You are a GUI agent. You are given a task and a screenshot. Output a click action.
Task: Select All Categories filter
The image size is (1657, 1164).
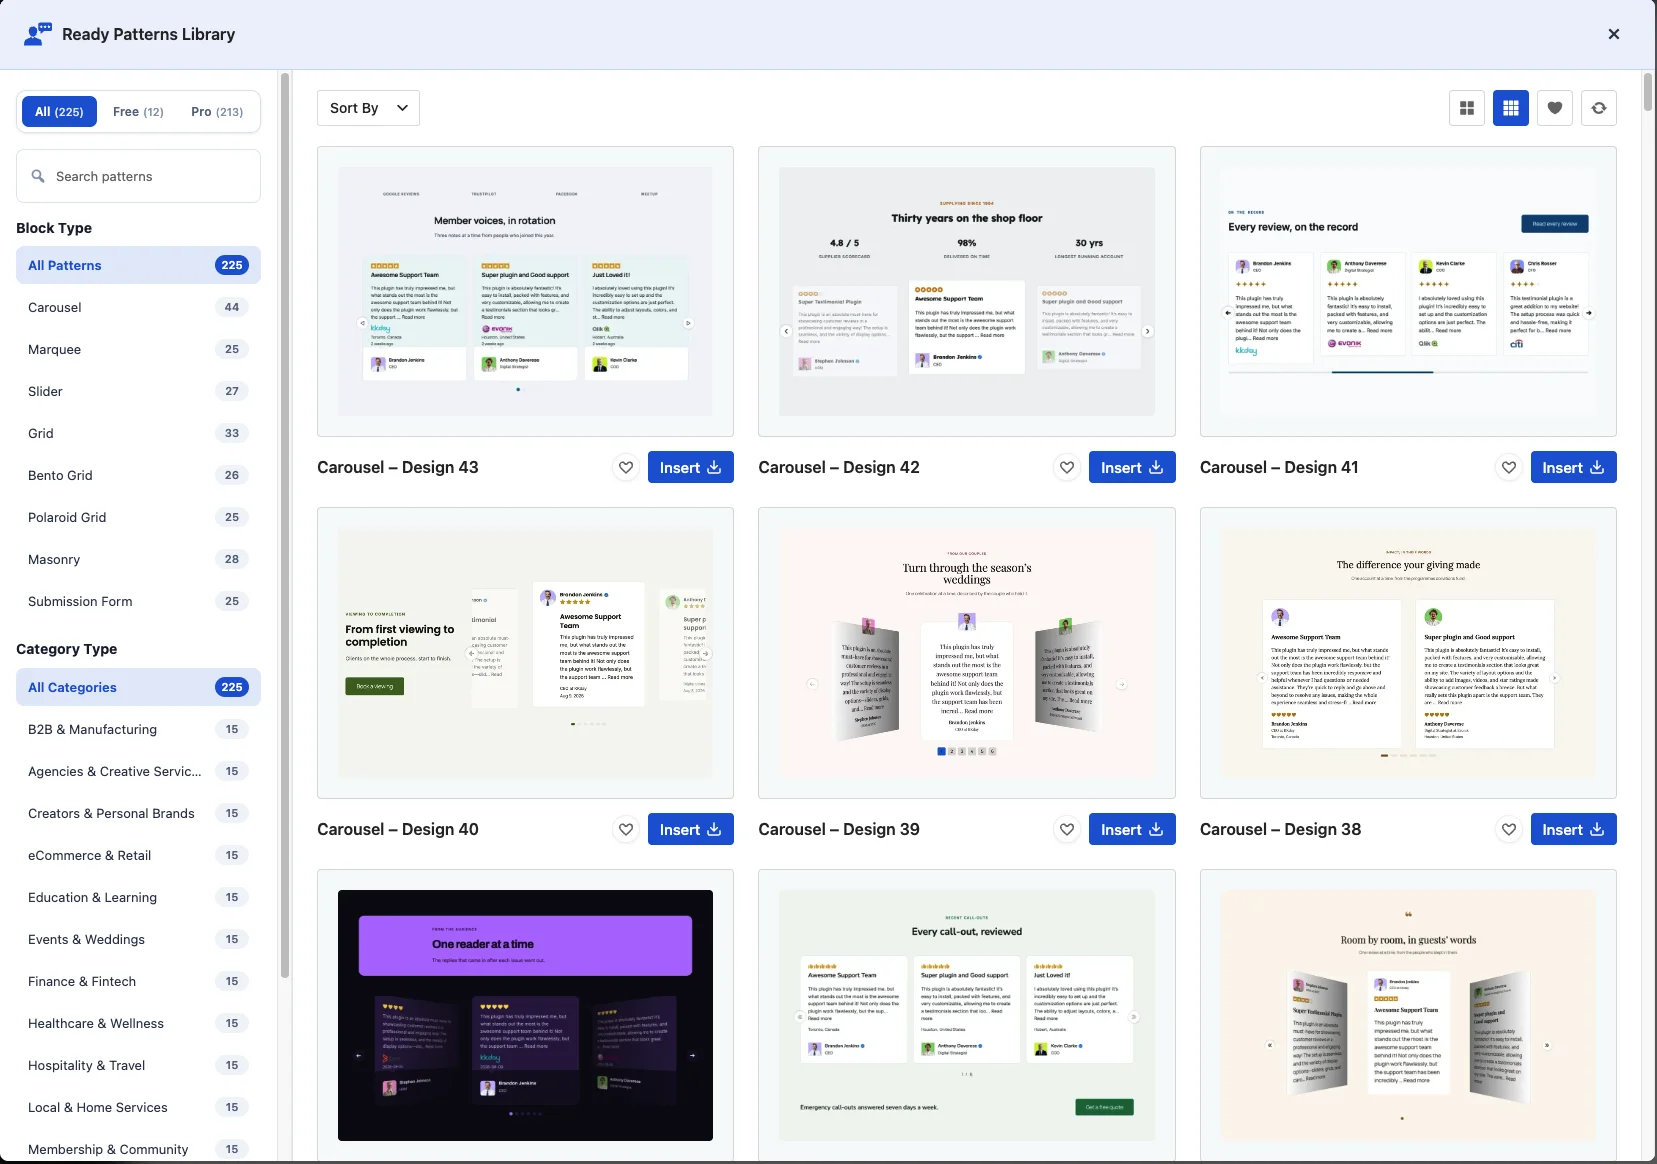tap(138, 687)
